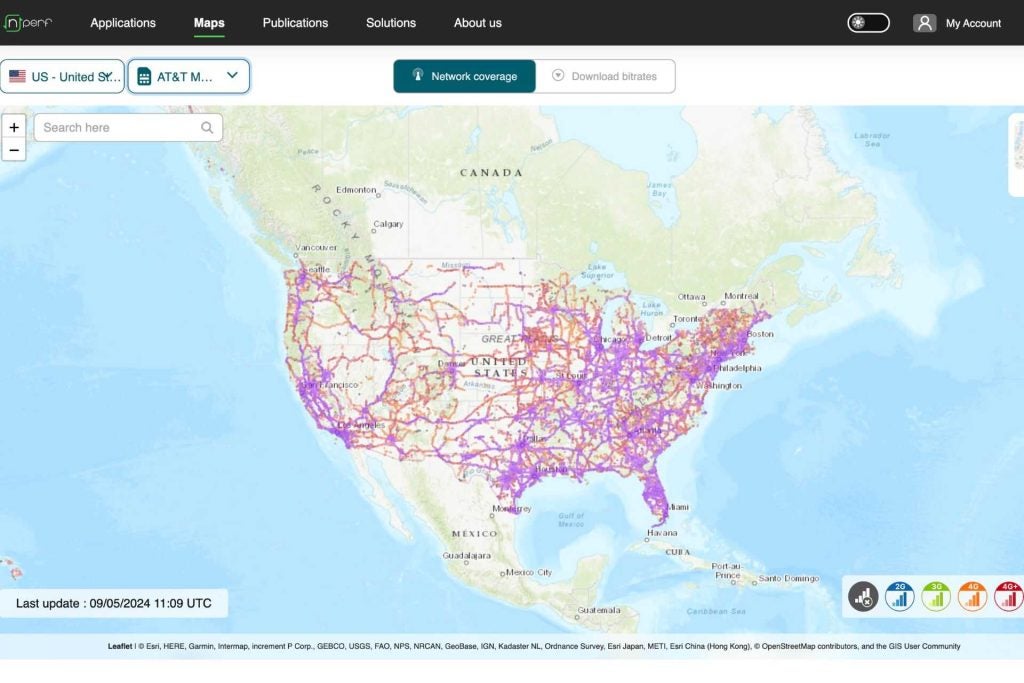Viewport: 1024px width, 683px height.
Task: Toggle the no-coverage signal layer icon
Action: tap(863, 597)
